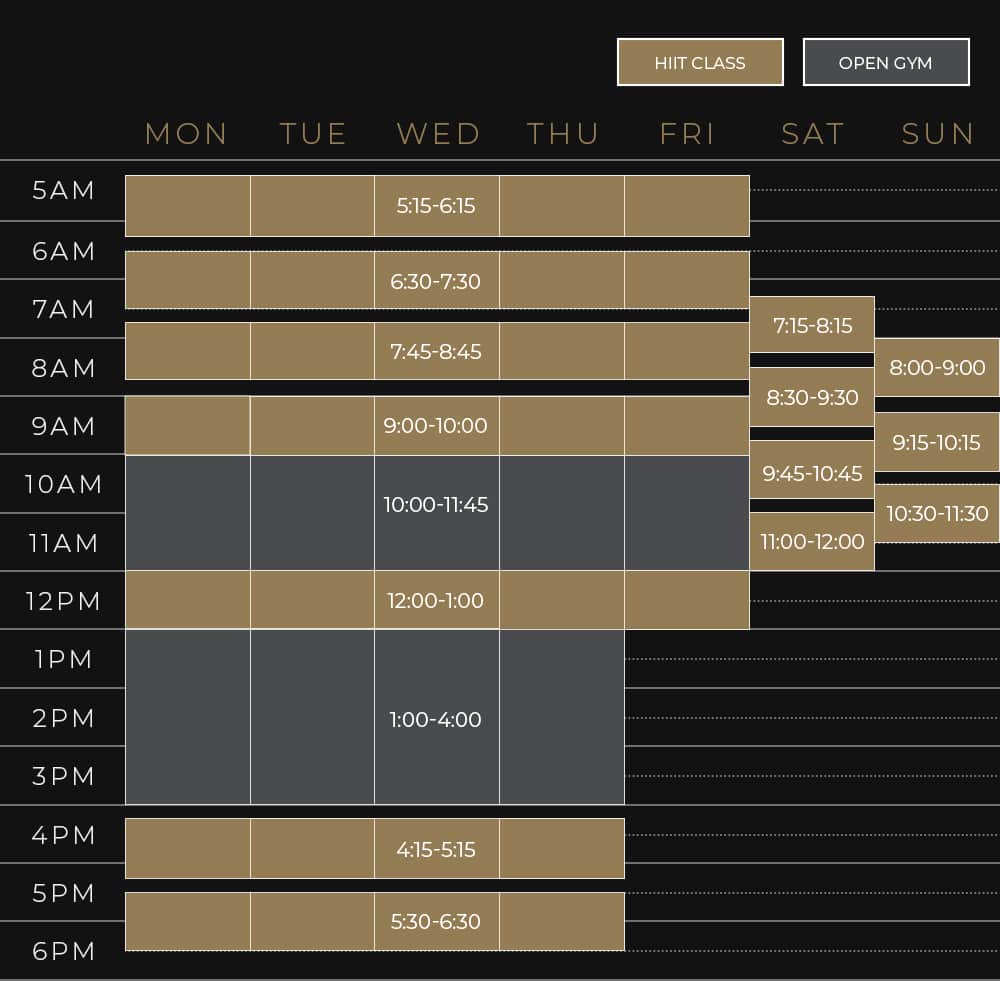1000x981 pixels.
Task: Pick the 5:30-6:30 evening class
Action: pyautogui.click(x=436, y=922)
